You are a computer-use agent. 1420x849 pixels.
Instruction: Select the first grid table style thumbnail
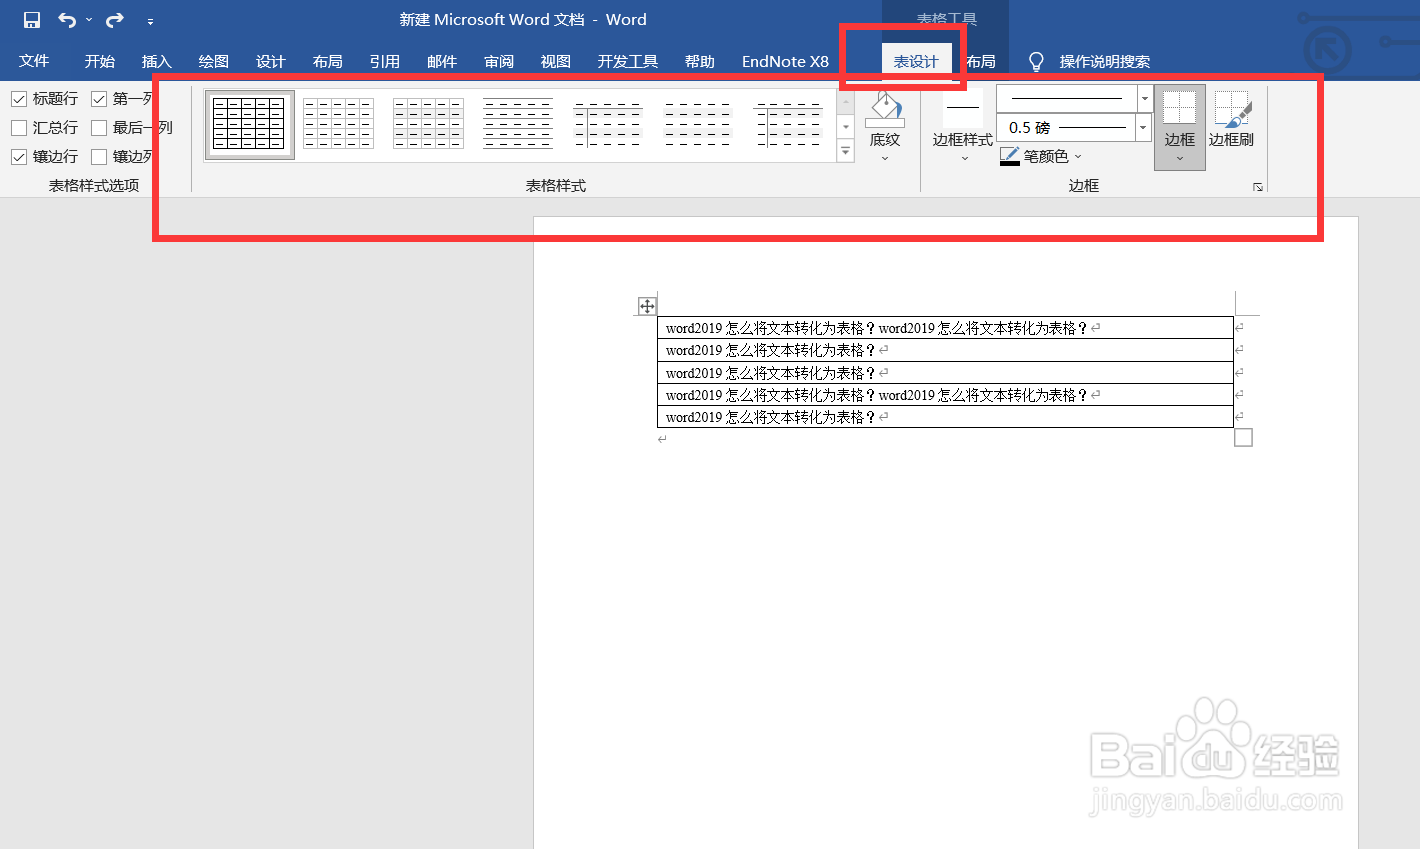pyautogui.click(x=249, y=124)
